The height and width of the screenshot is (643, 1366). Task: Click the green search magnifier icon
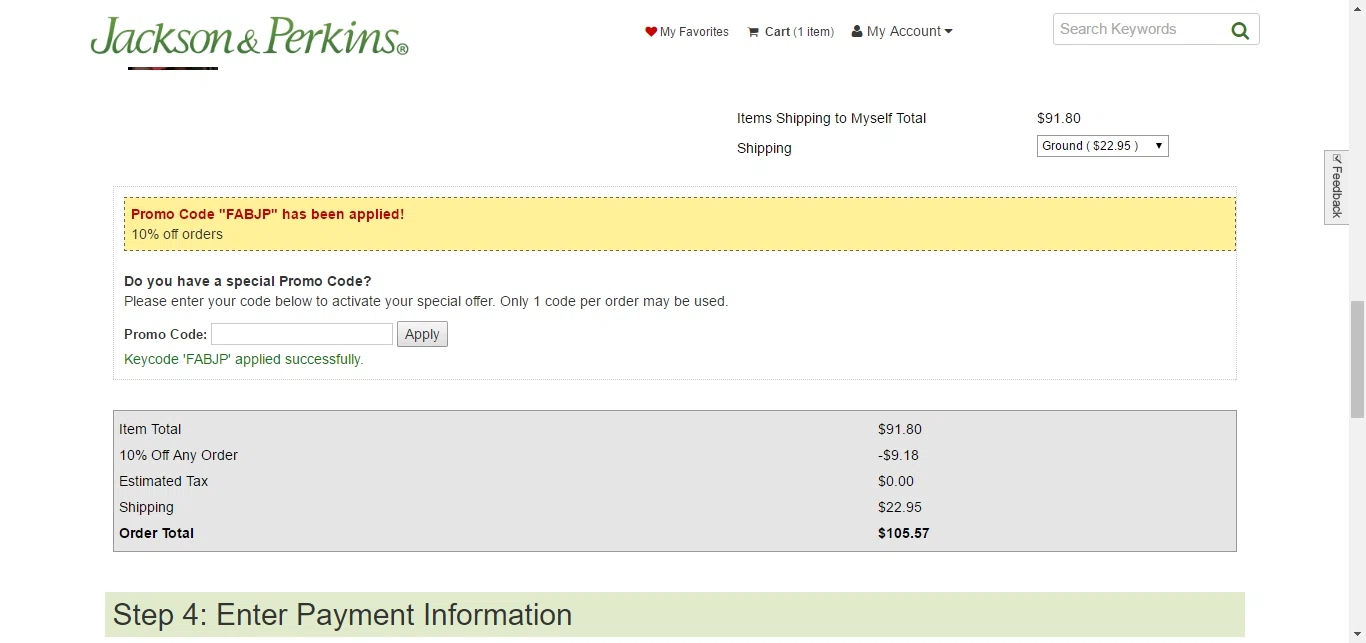tap(1240, 30)
